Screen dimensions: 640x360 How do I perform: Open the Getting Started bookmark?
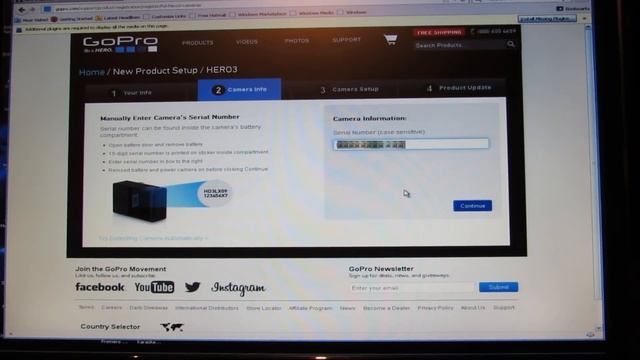[73, 19]
